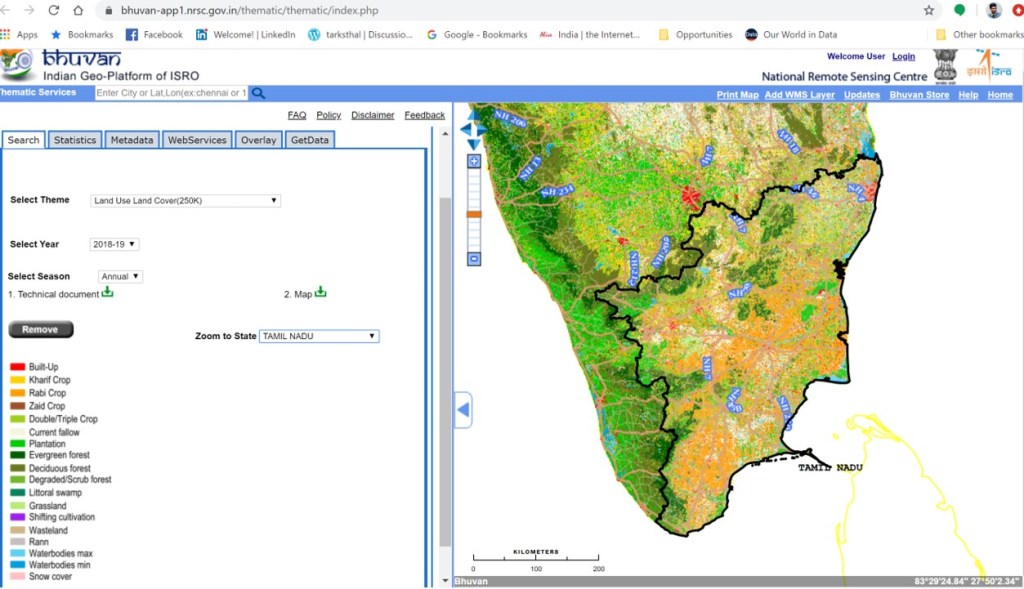Switch to the Statistics tab
Screen dimensions: 1024x589
[75, 140]
